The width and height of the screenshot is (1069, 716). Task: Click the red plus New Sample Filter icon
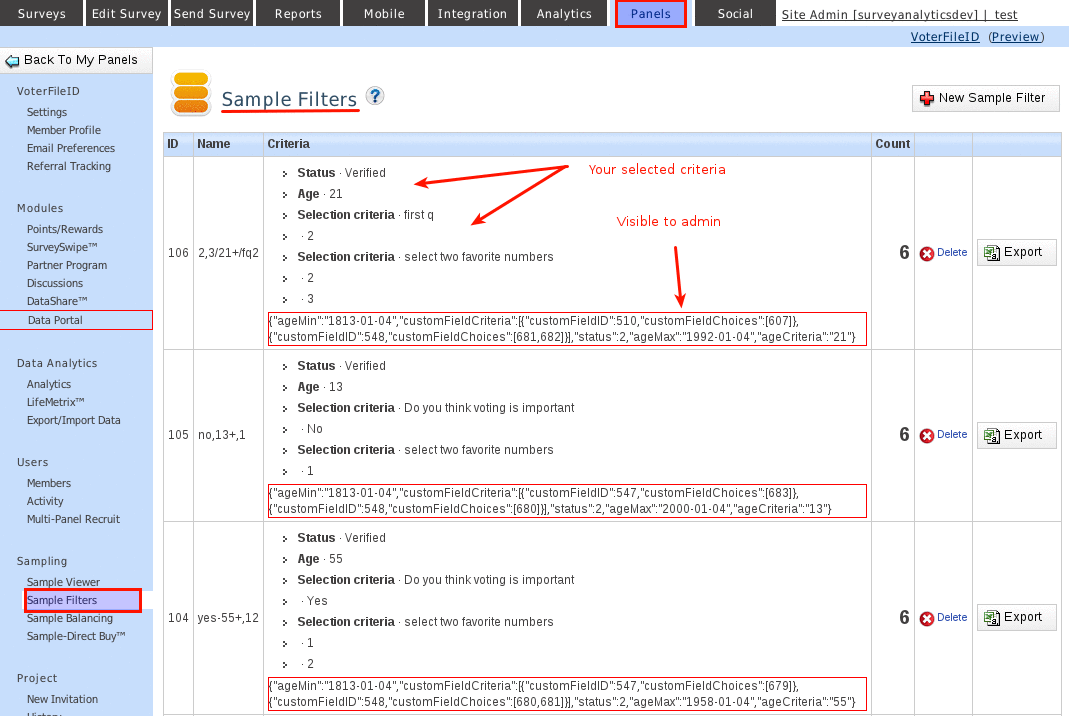[927, 98]
